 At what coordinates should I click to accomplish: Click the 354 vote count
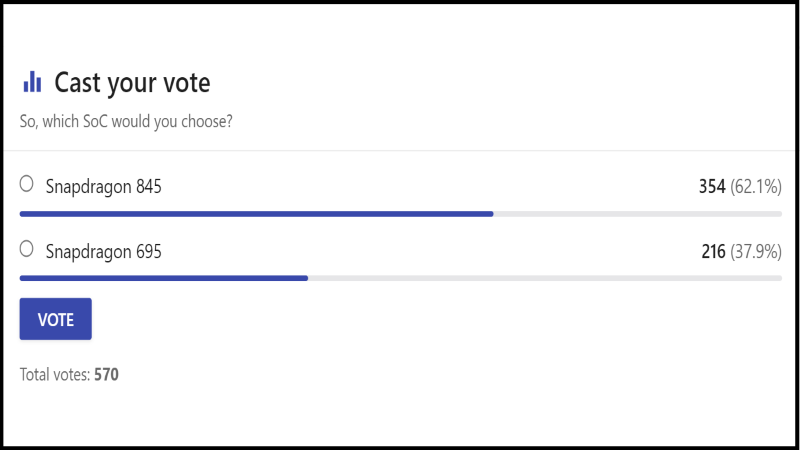711,186
